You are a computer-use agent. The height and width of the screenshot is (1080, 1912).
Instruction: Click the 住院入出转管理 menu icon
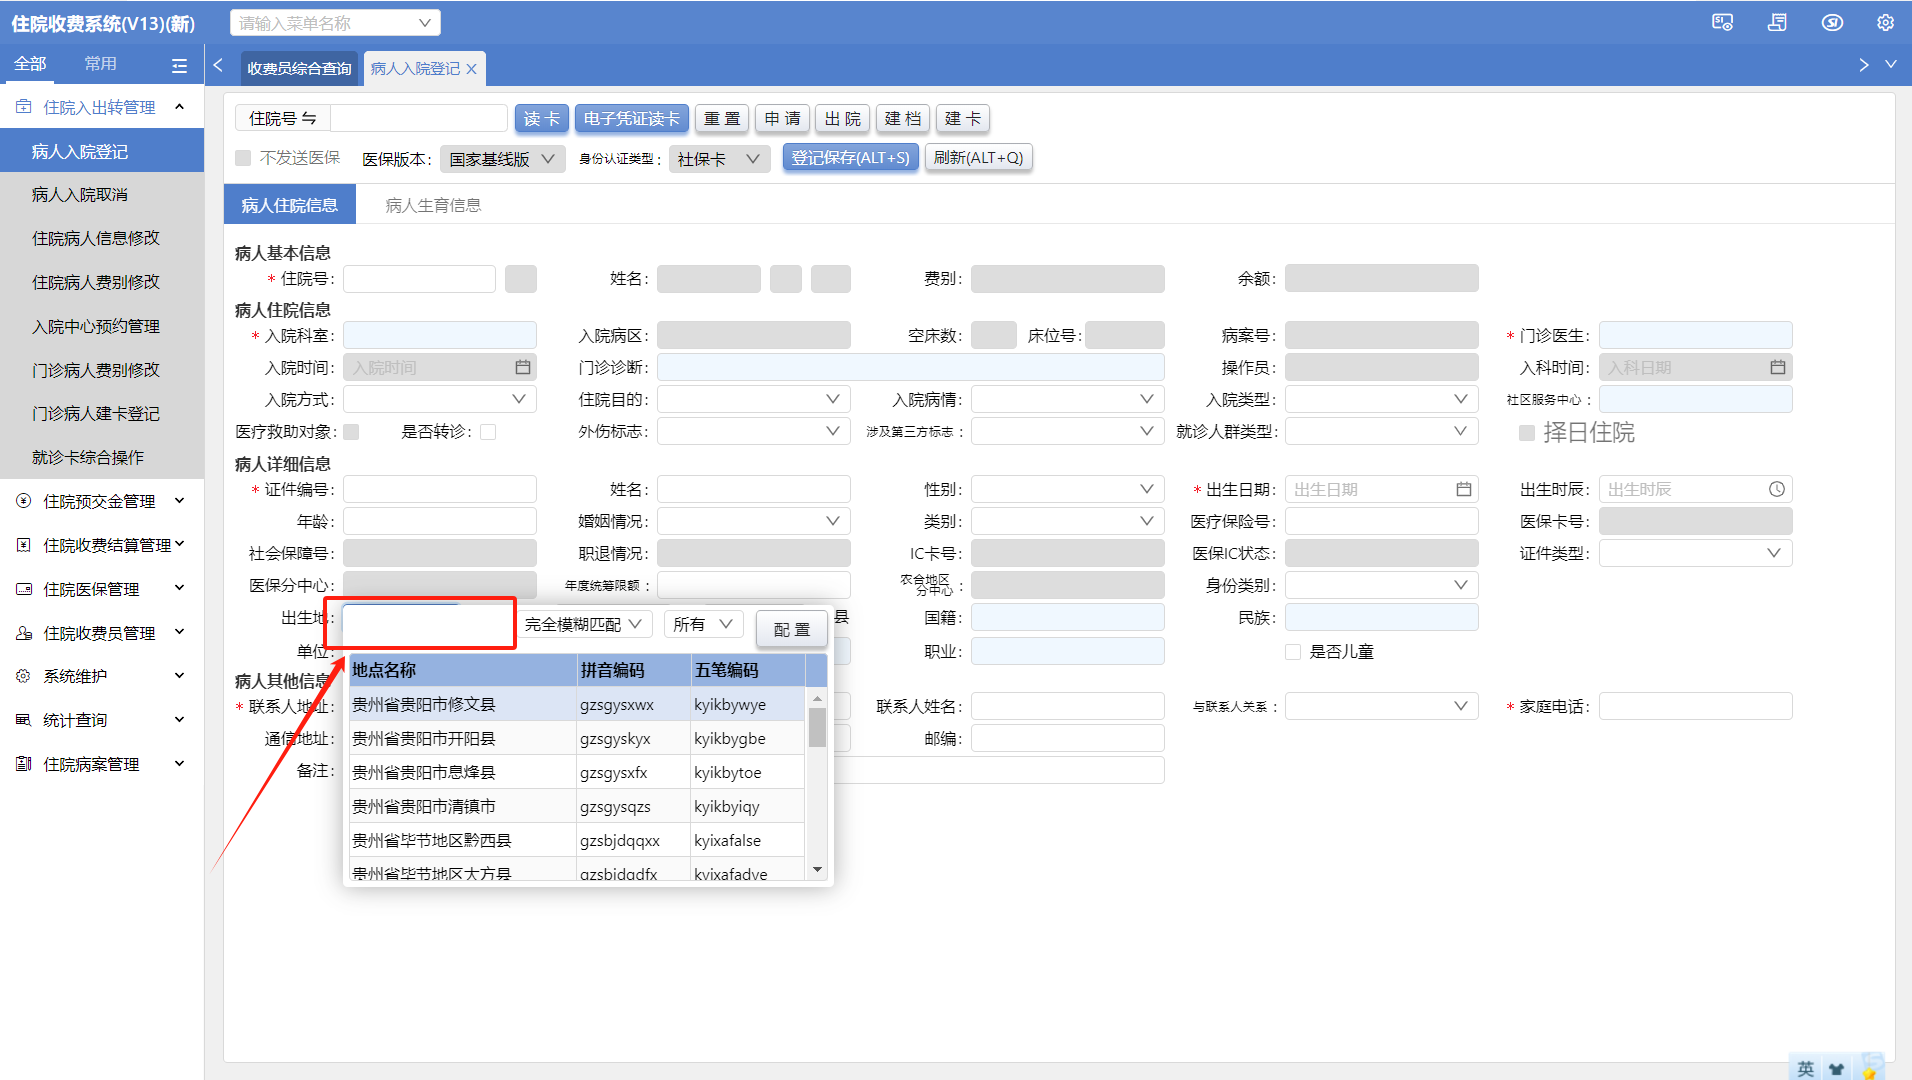point(24,107)
